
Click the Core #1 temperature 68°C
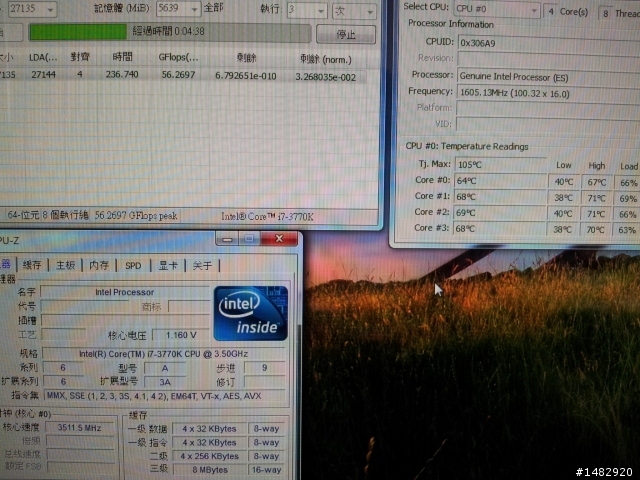pyautogui.click(x=500, y=197)
